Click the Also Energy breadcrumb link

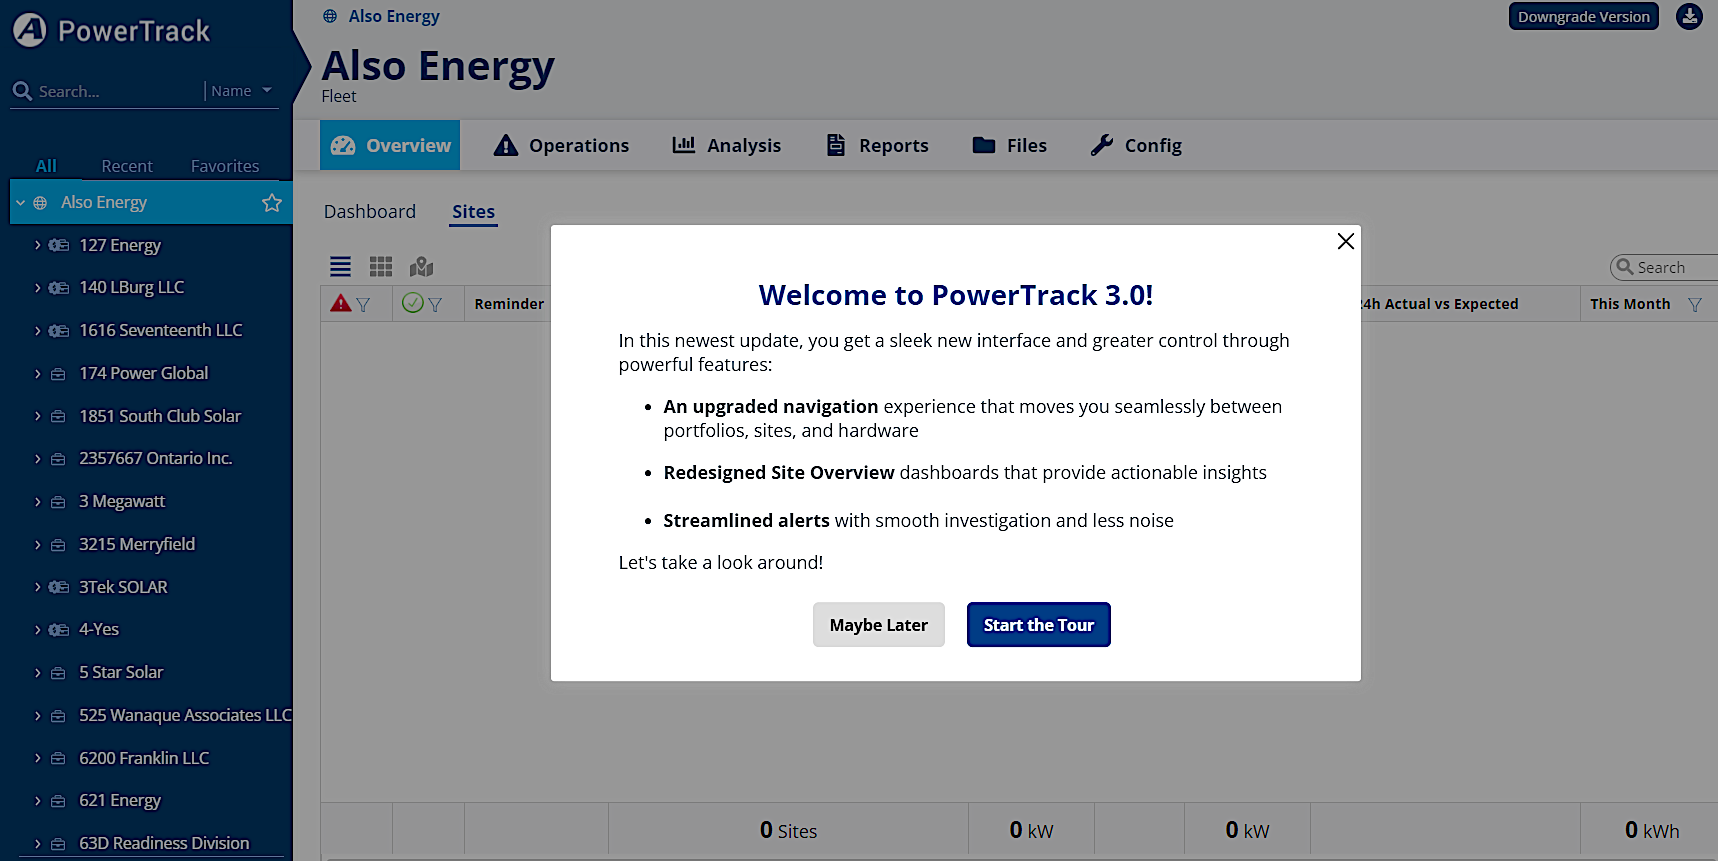(x=394, y=16)
